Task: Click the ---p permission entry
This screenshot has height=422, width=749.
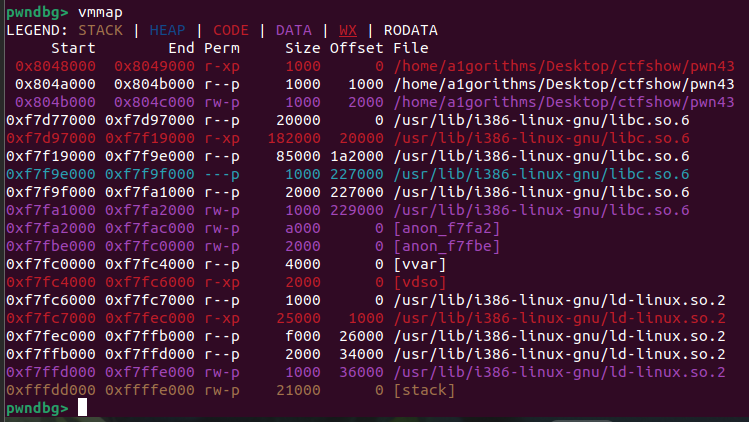Action: click(x=221, y=174)
